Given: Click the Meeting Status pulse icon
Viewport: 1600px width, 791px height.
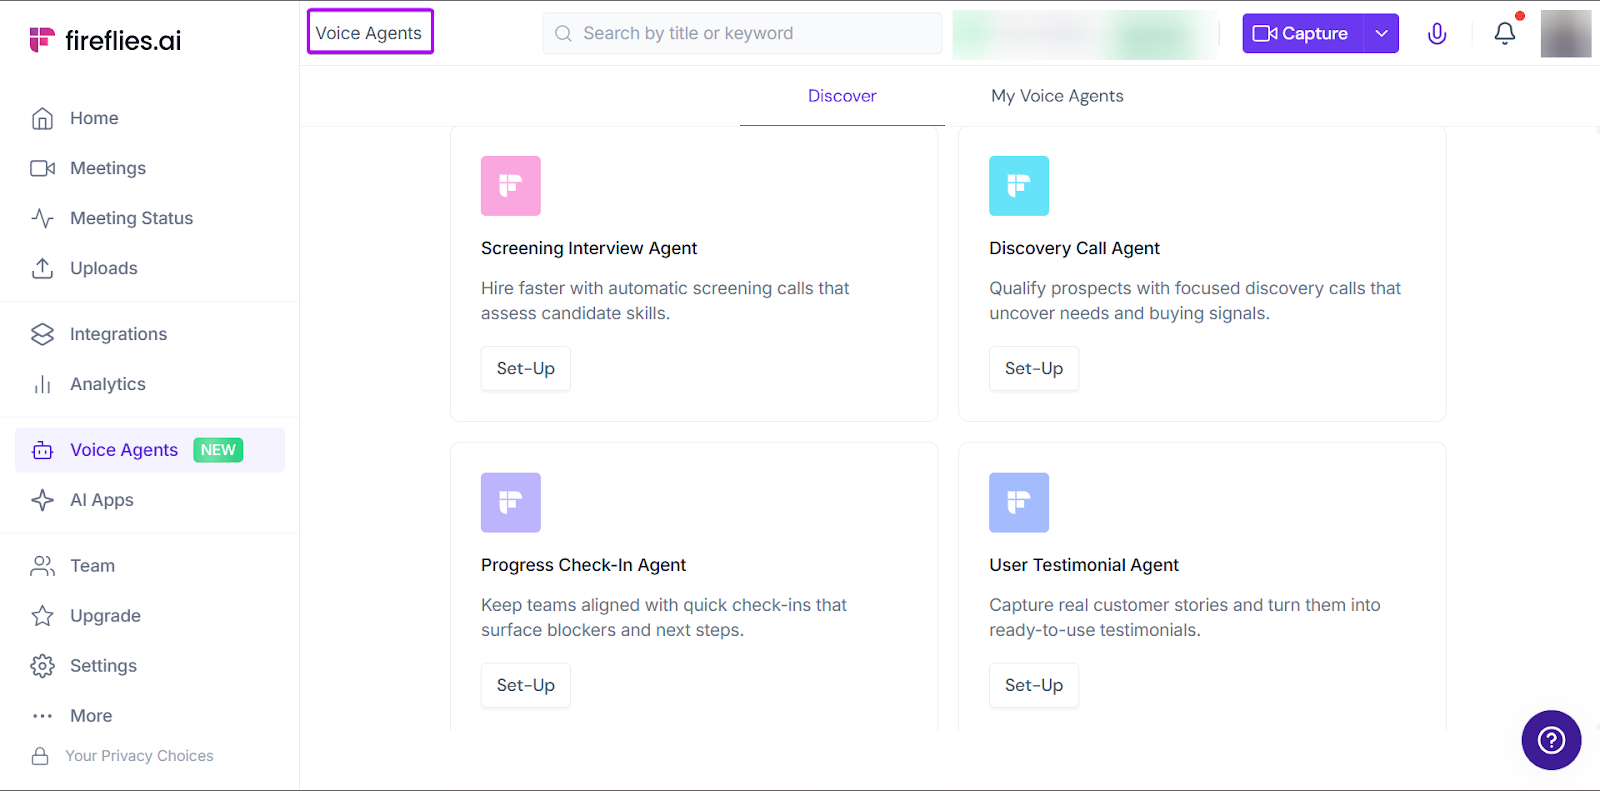Looking at the screenshot, I should tap(42, 218).
